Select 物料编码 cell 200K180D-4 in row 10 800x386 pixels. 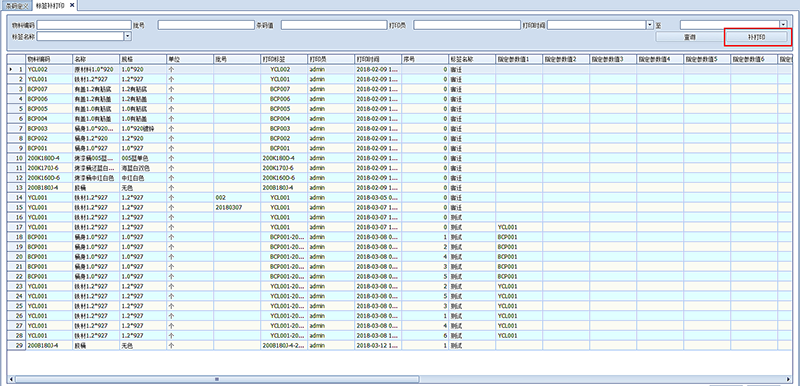pyautogui.click(x=49, y=158)
